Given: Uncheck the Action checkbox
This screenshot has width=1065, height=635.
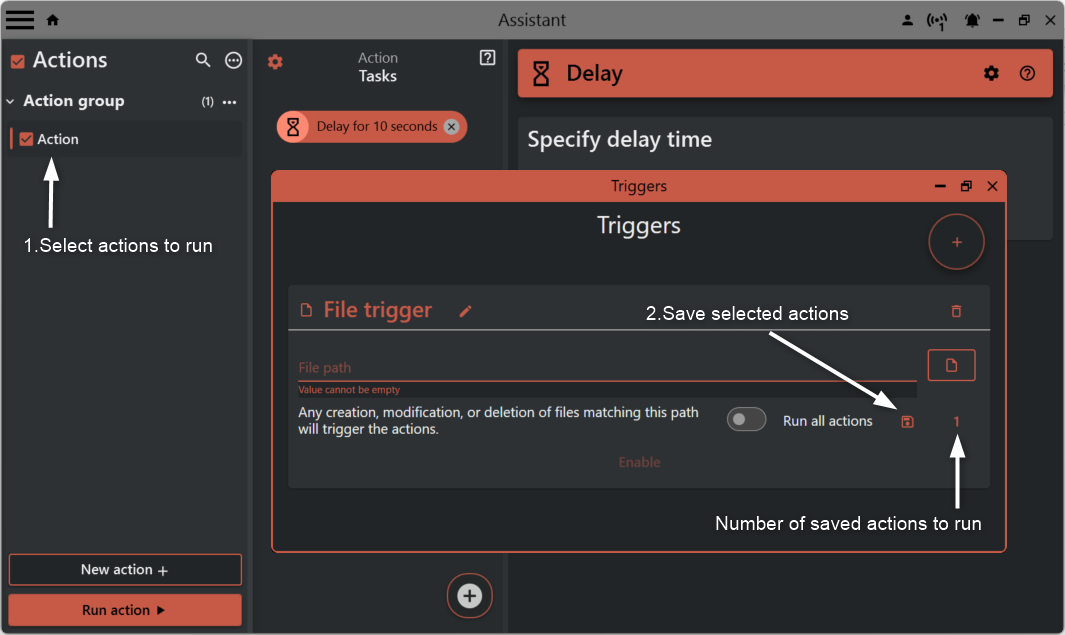Looking at the screenshot, I should (x=25, y=139).
